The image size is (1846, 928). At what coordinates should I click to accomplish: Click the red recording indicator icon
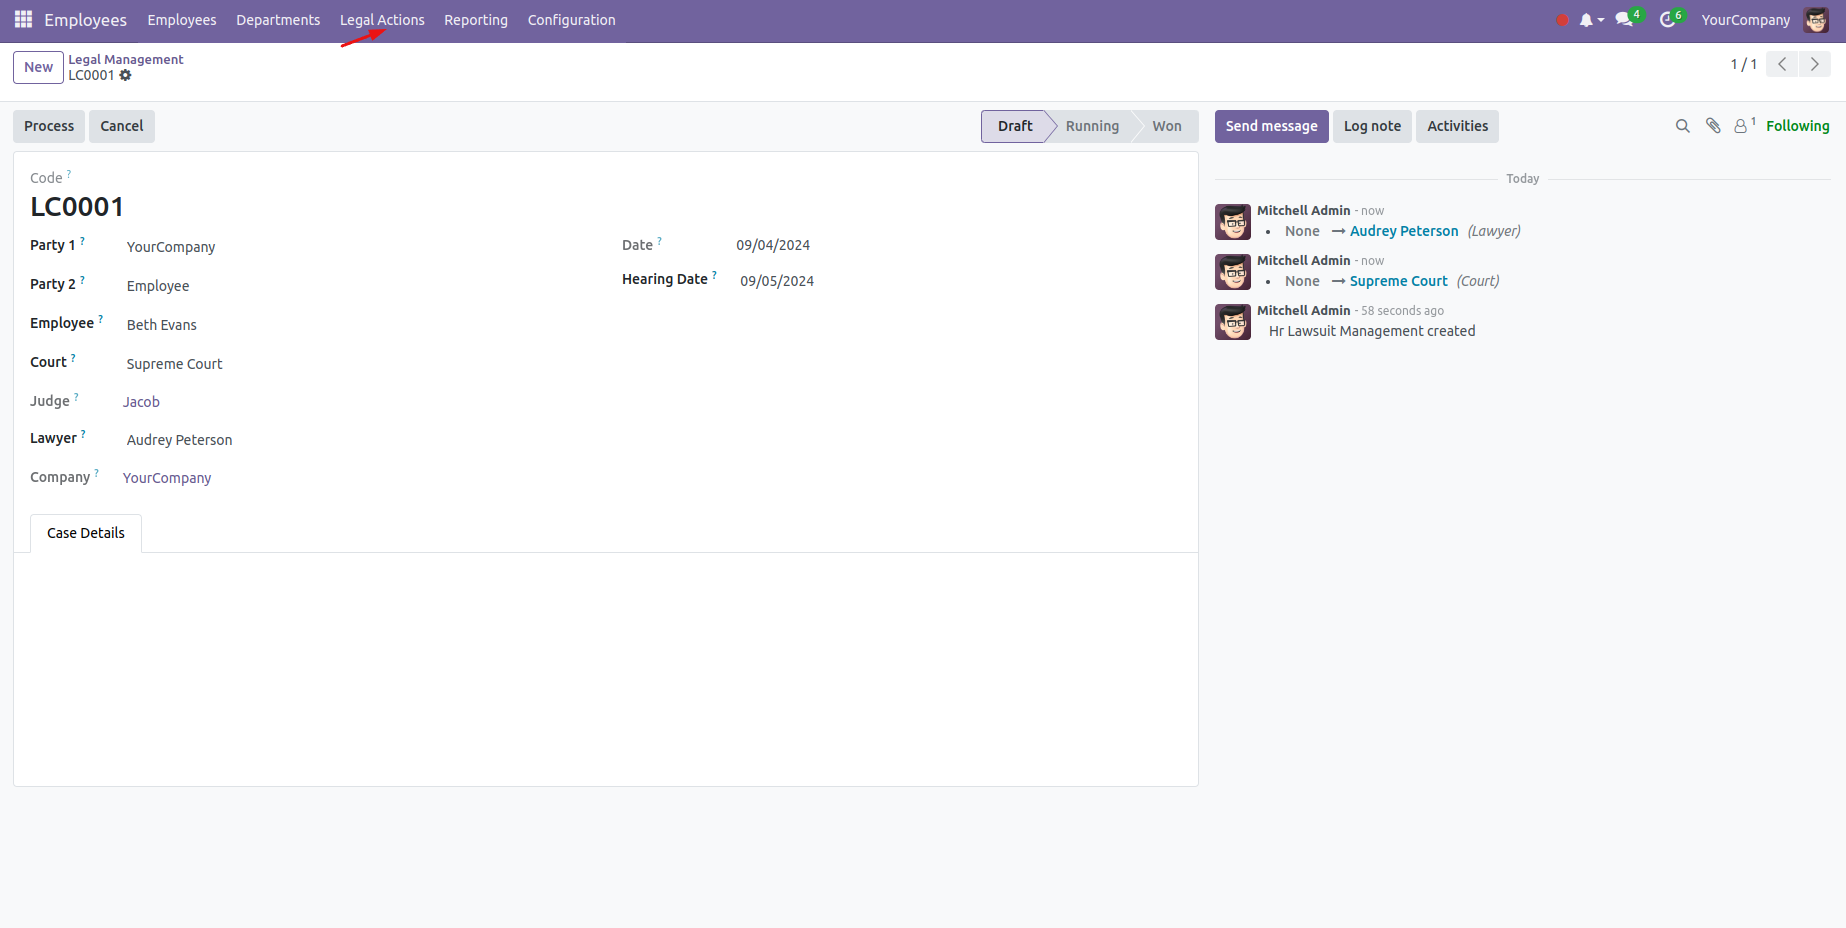pos(1562,20)
